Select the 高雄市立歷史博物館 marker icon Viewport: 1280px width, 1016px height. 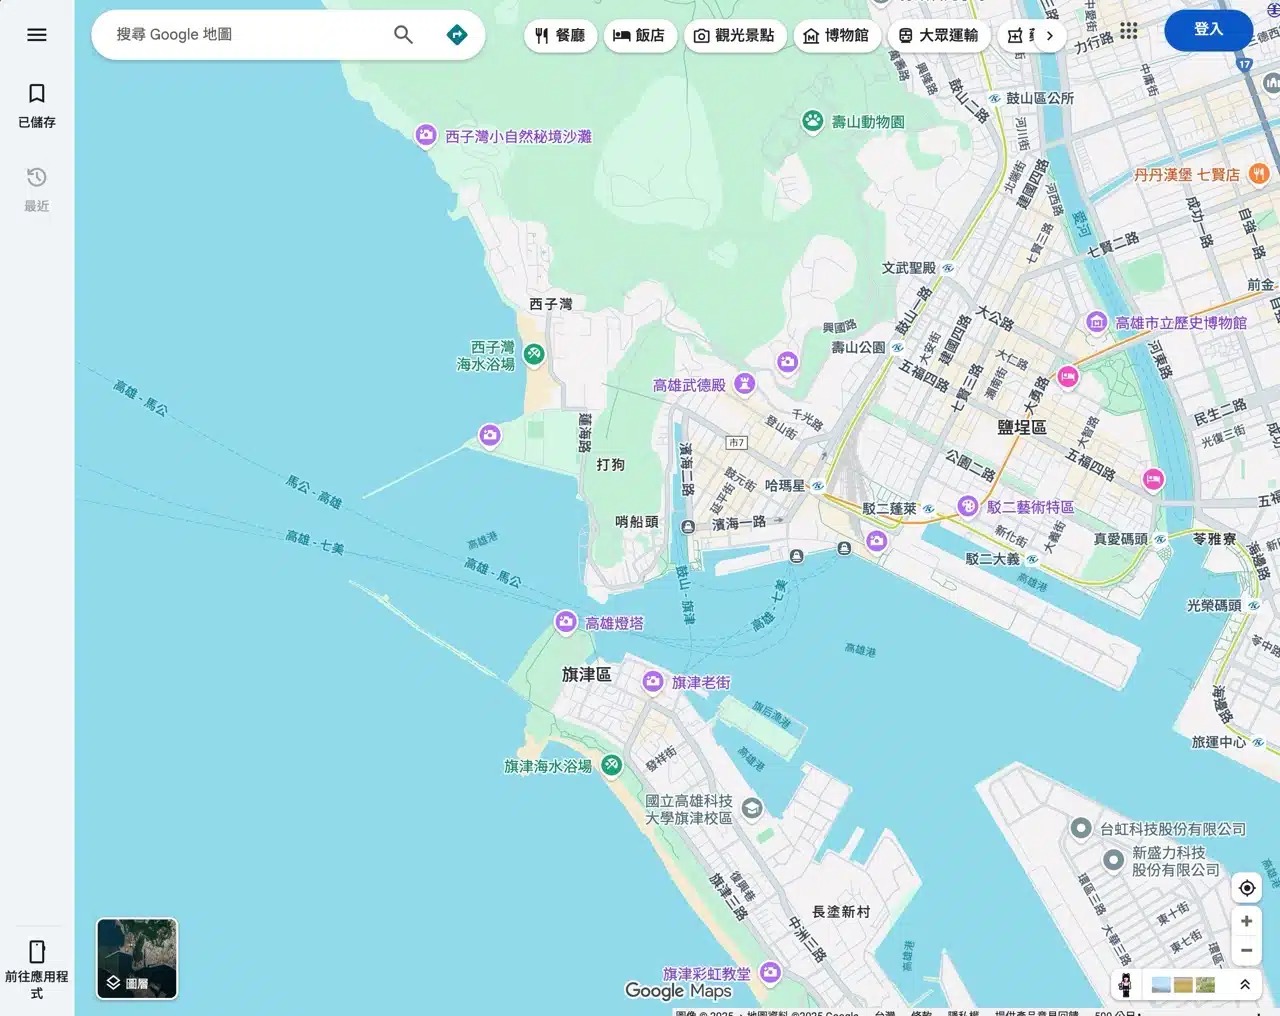coord(1097,322)
